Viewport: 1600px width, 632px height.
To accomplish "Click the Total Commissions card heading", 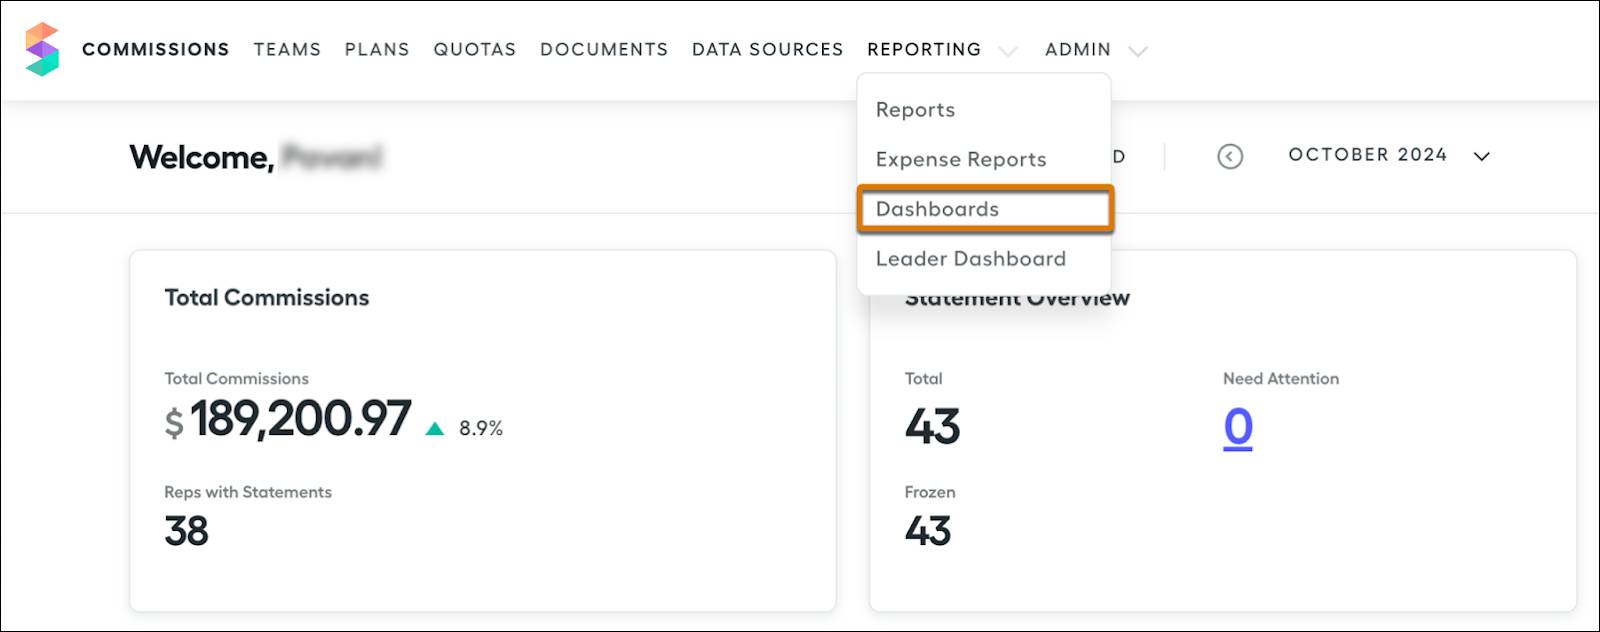I will 267,297.
